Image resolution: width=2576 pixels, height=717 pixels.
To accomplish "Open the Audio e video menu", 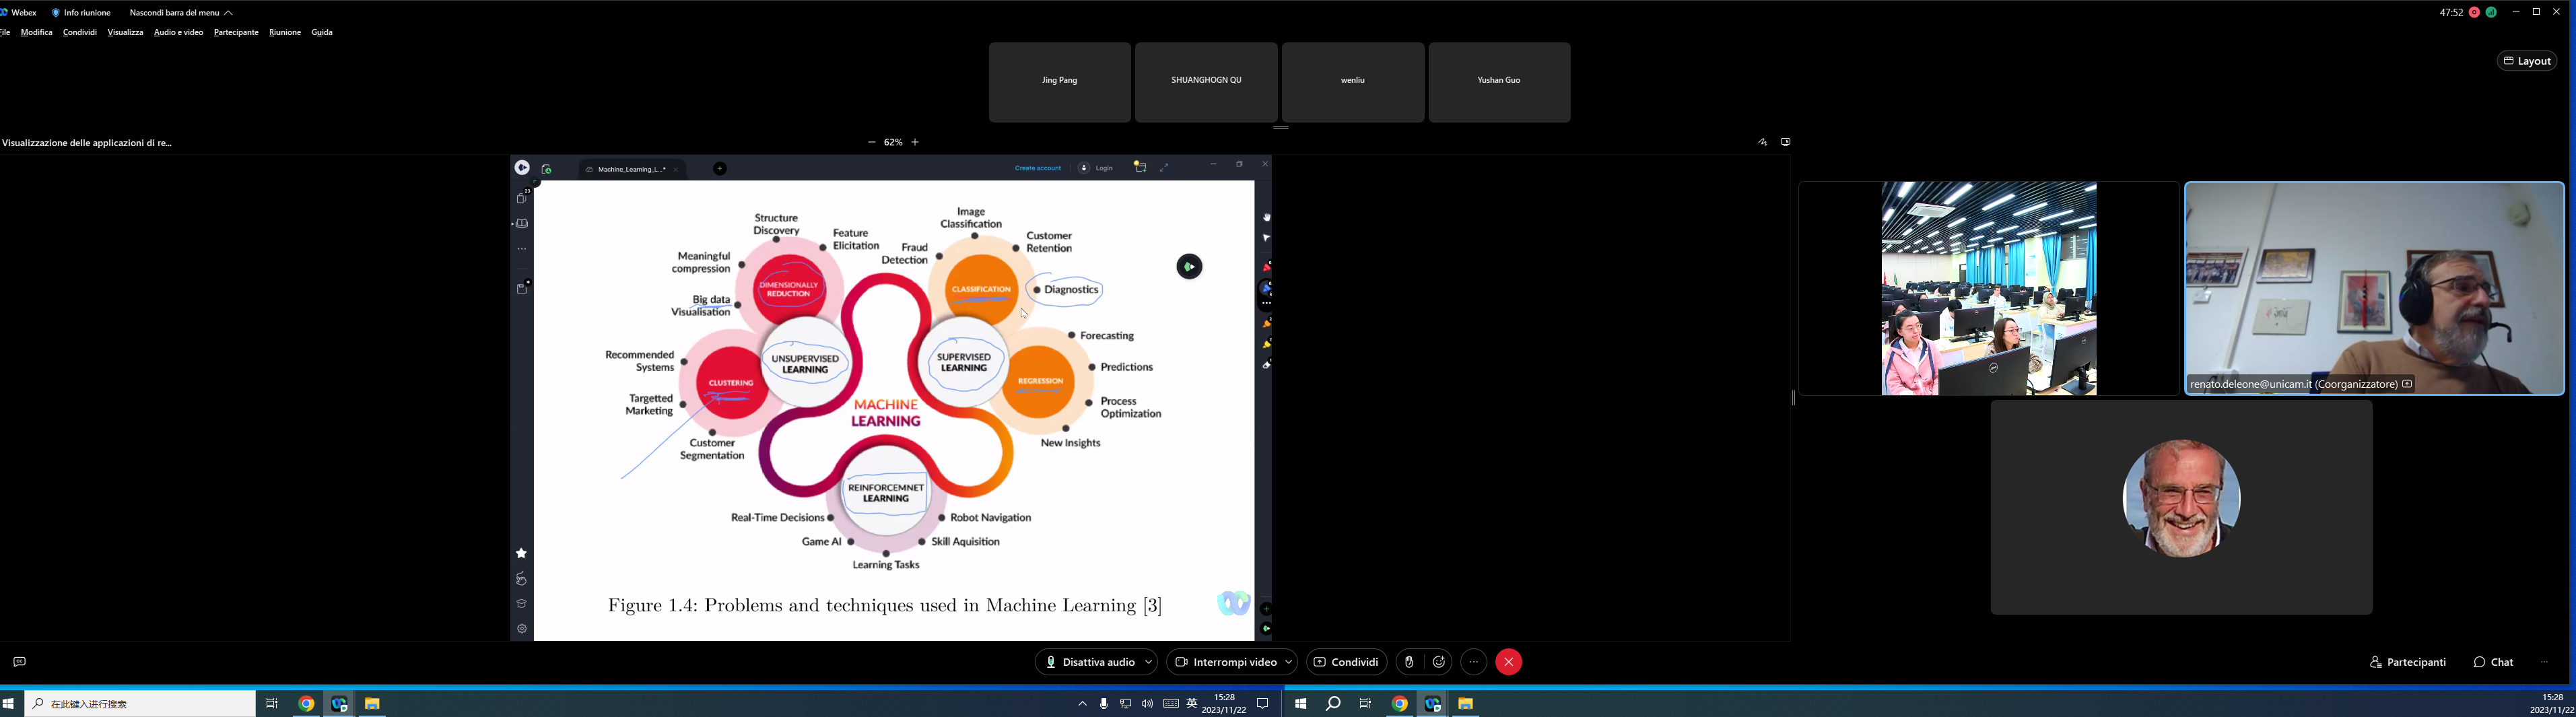I will [178, 33].
